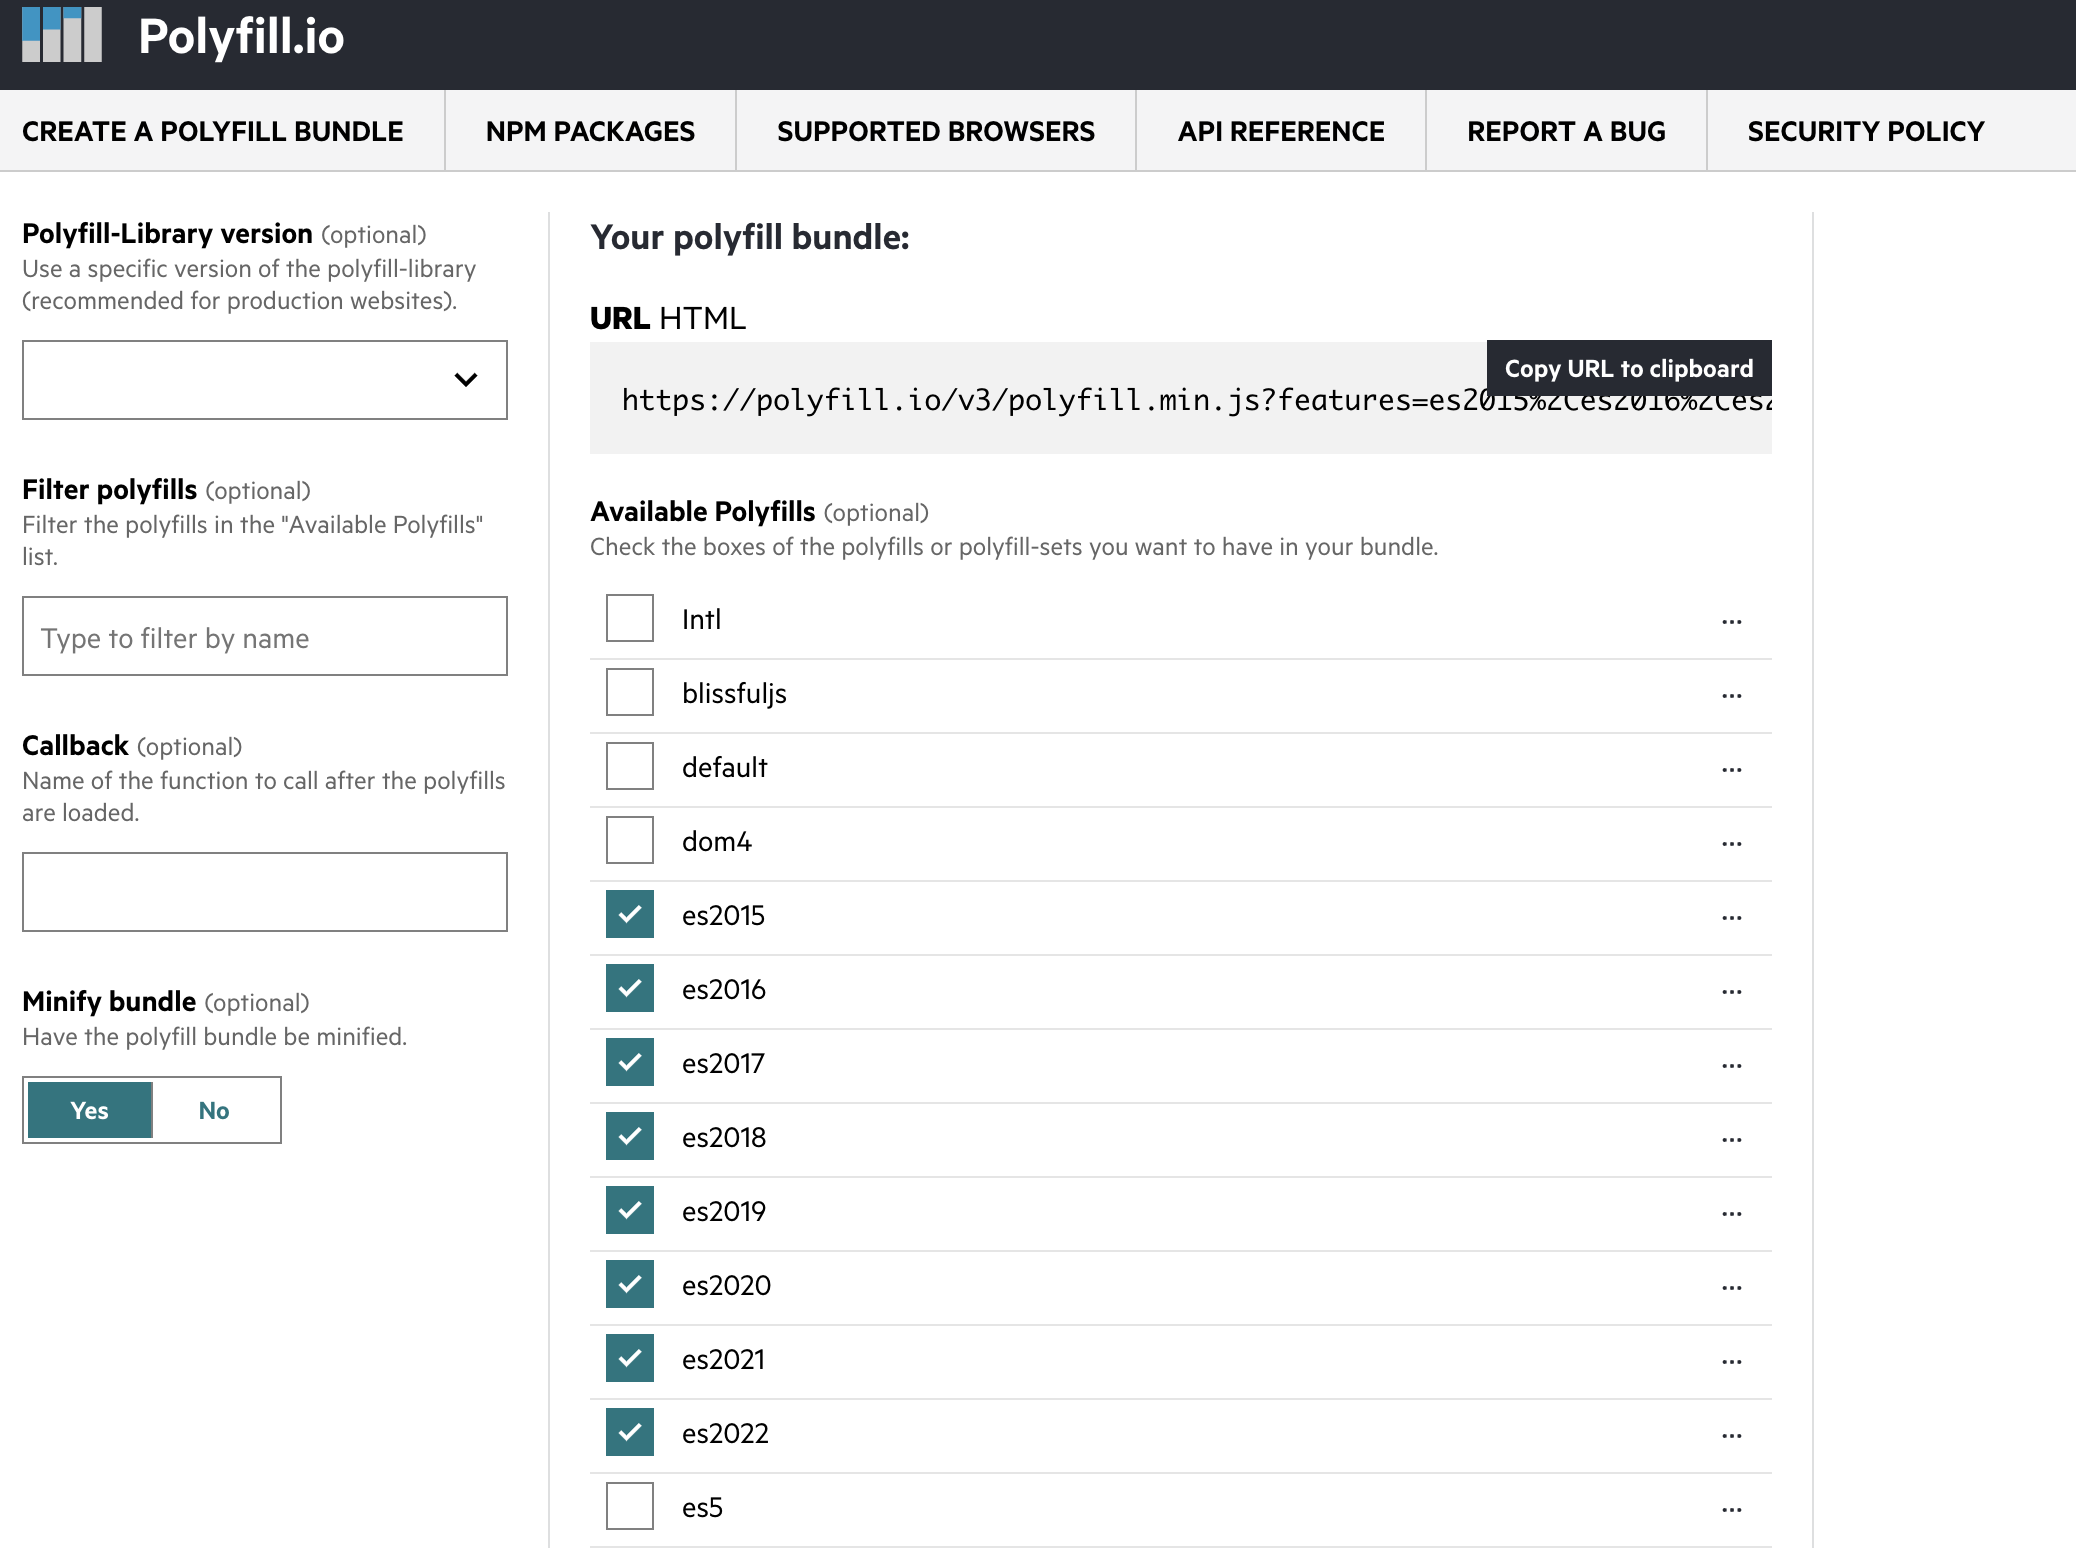Viewport: 2076px width, 1548px height.
Task: Focus the filter polyfills input field
Action: pos(265,636)
